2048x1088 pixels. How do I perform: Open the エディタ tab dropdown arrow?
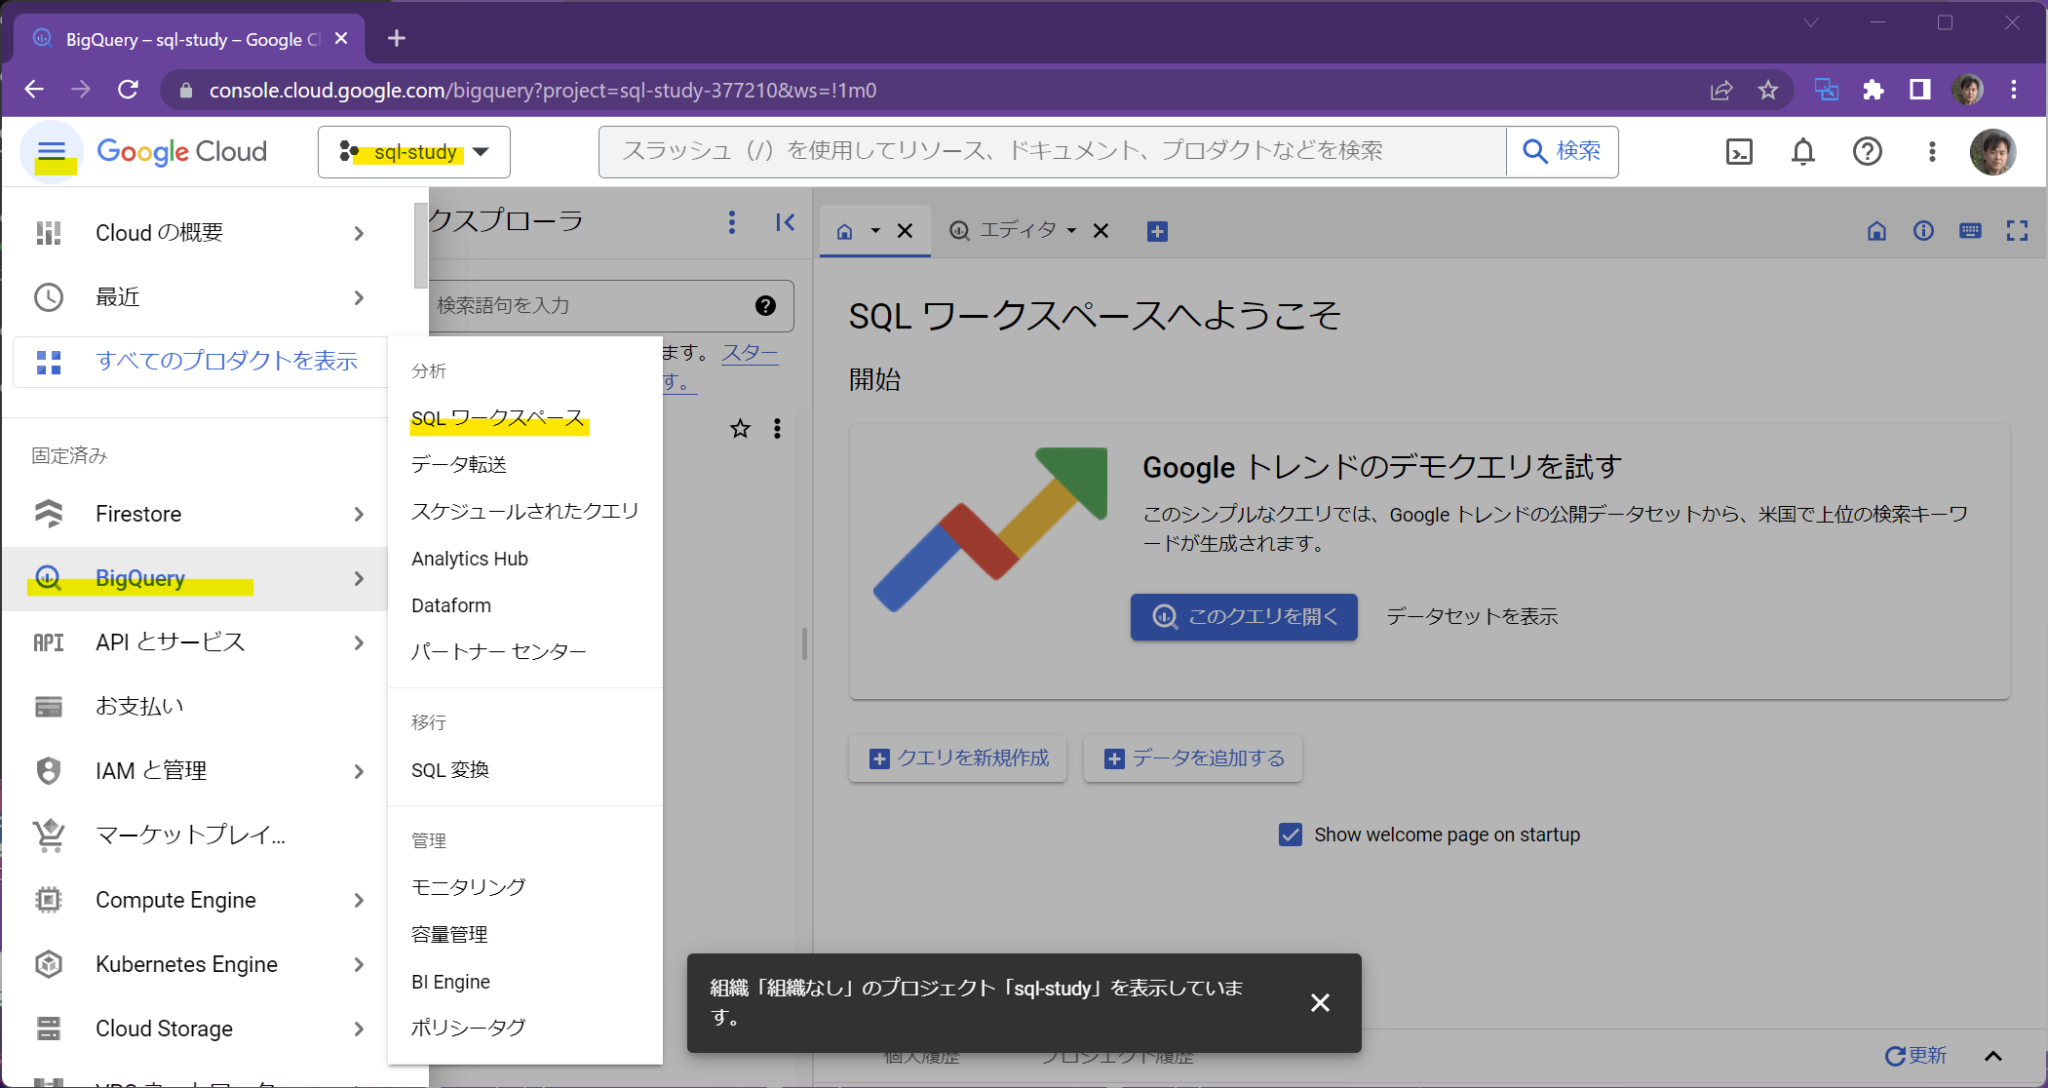coord(1071,230)
